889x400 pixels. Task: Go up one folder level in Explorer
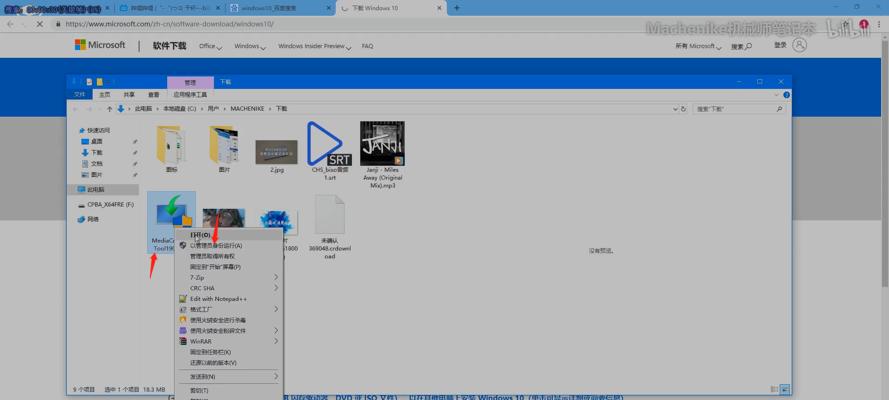point(109,109)
